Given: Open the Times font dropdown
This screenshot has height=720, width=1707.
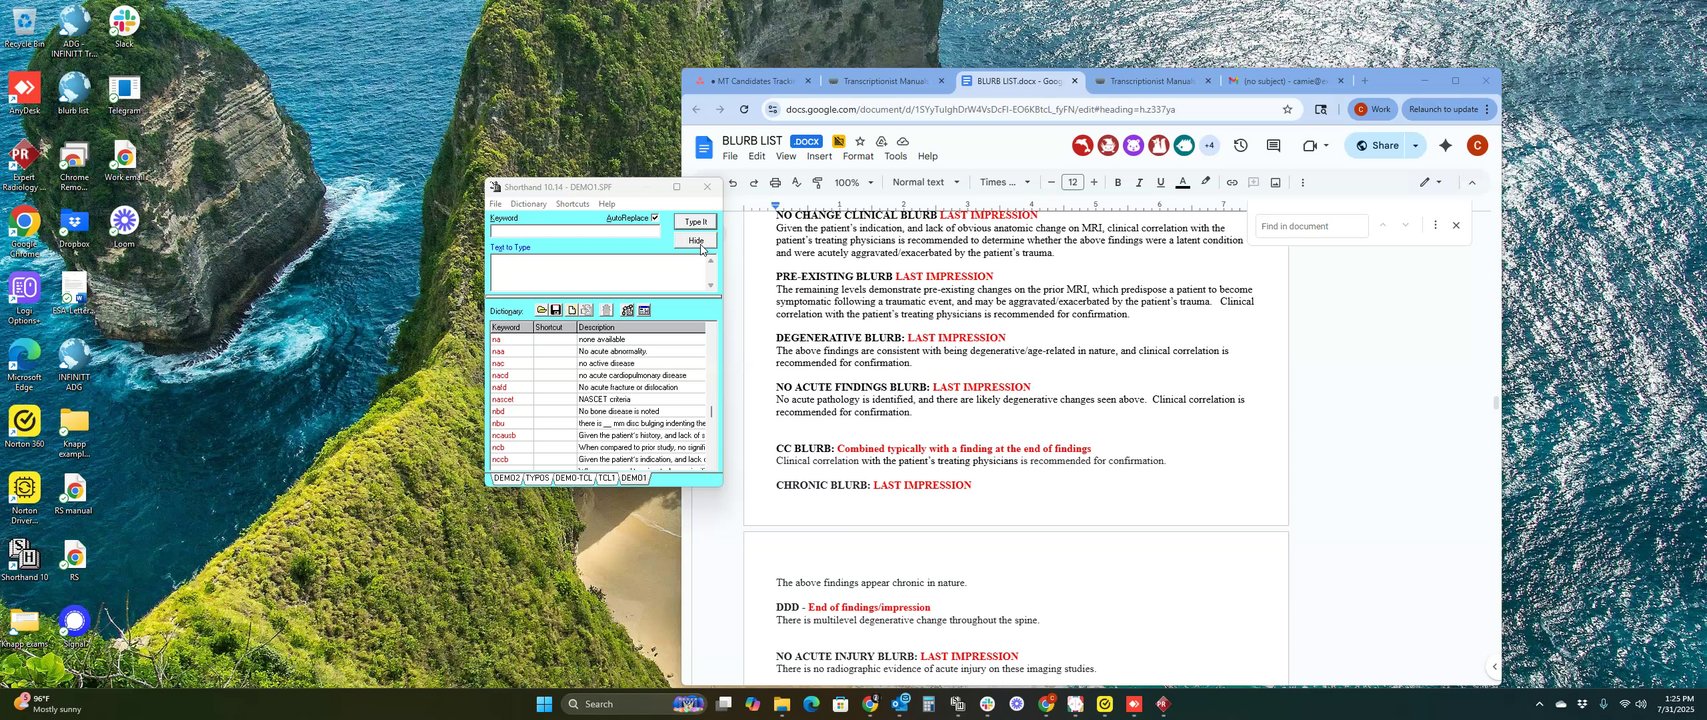Looking at the screenshot, I should 1005,183.
